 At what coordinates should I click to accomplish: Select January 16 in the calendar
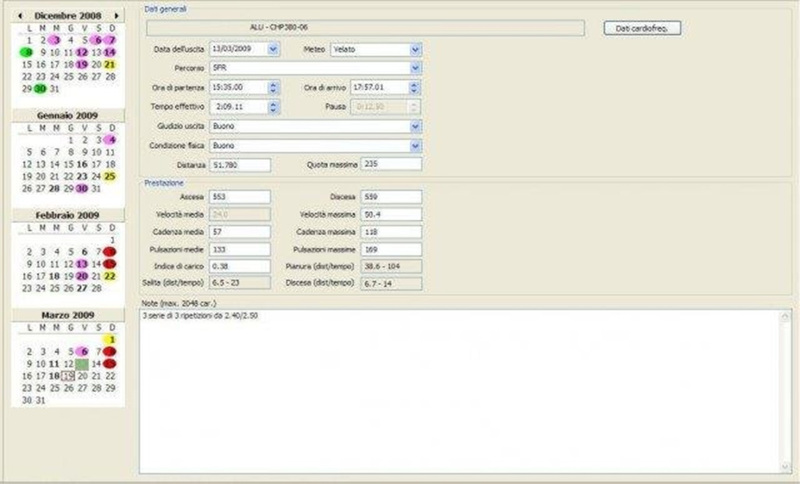pyautogui.click(x=82, y=164)
